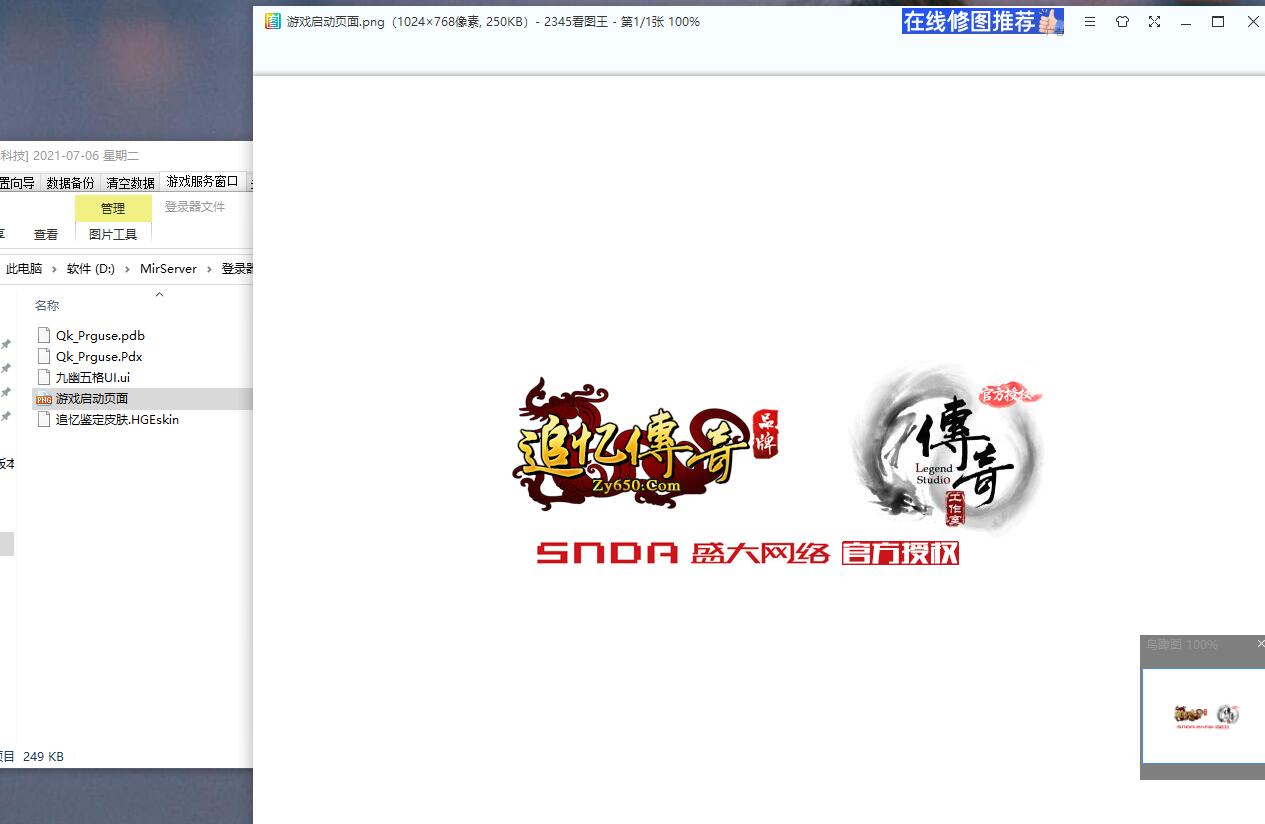This screenshot has height=824, width=1265.
Task: Go to 软件 (D:) in the breadcrumb
Action: coord(91,269)
